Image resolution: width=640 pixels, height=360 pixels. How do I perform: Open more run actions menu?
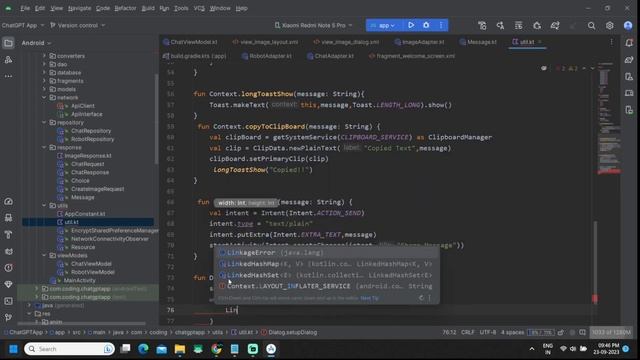click(x=441, y=25)
